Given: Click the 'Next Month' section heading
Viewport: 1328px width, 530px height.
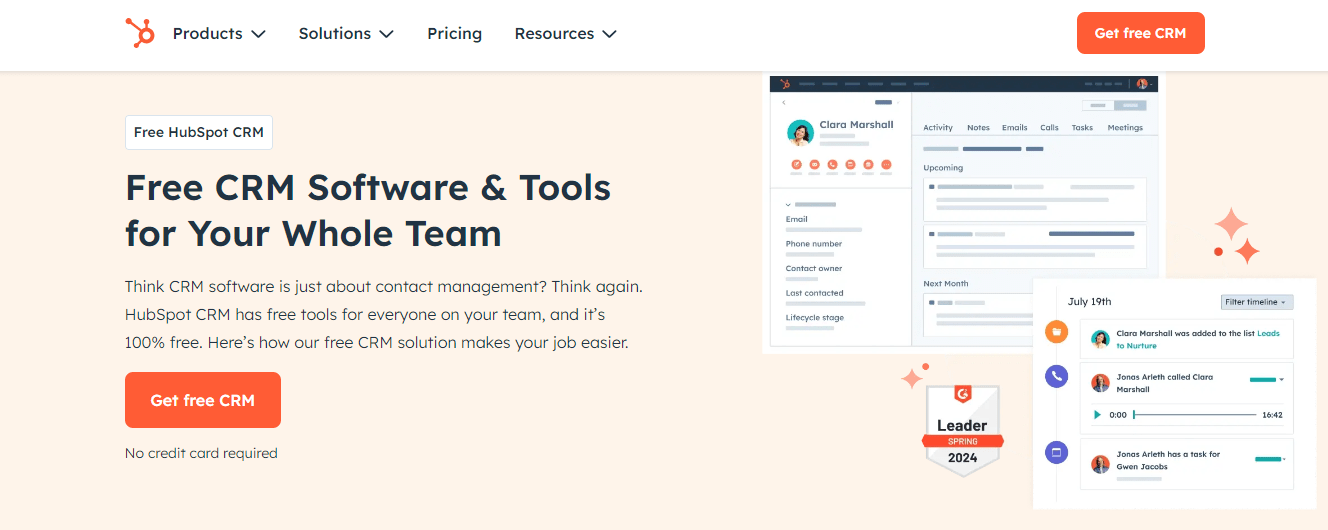Looking at the screenshot, I should [946, 284].
